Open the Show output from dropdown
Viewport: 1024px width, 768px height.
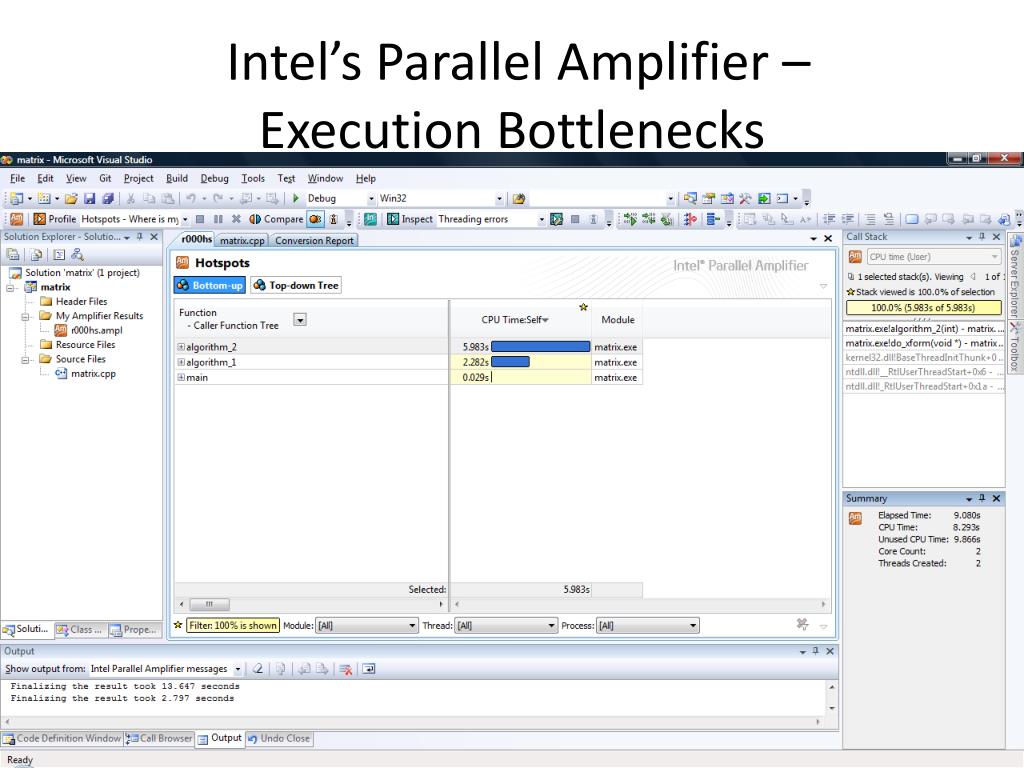[238, 669]
